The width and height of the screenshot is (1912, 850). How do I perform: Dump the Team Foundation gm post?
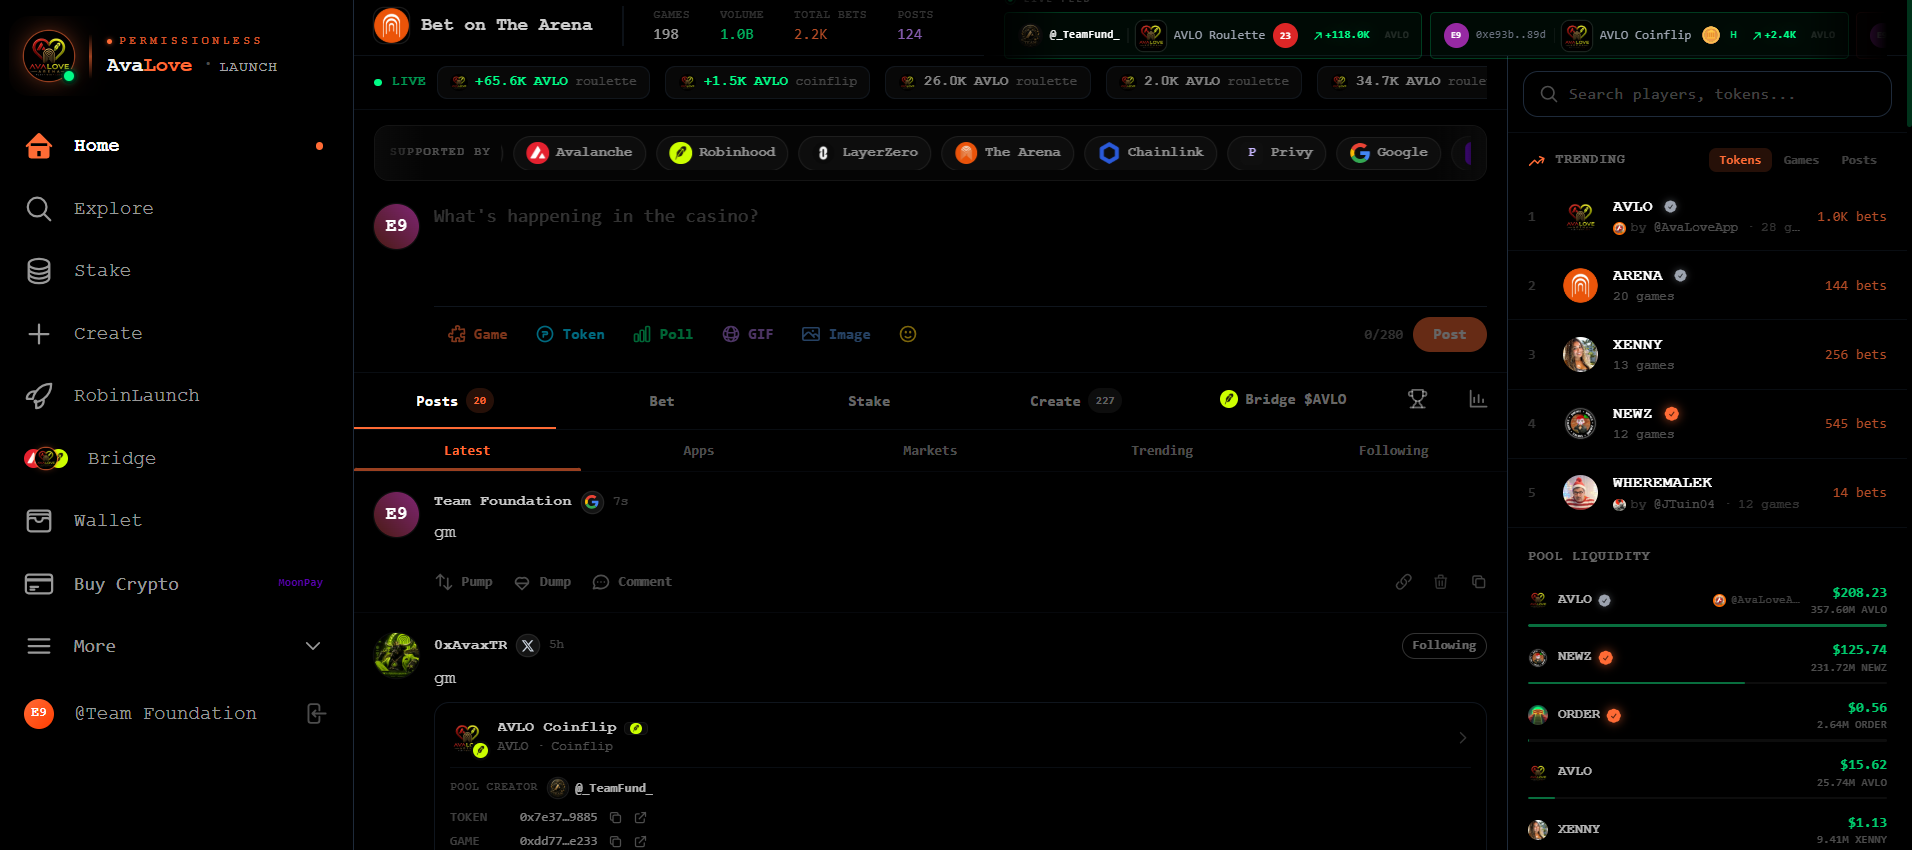543,582
